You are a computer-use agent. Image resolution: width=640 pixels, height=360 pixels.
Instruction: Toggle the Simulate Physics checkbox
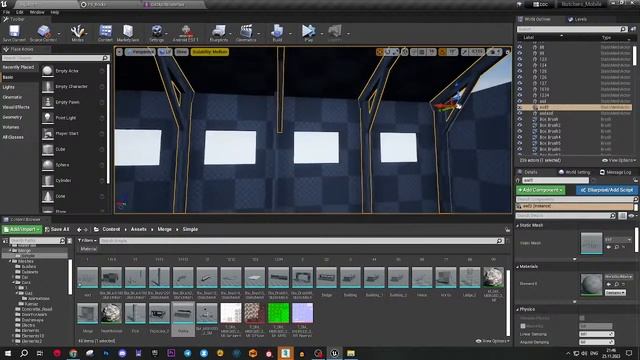pos(582,318)
